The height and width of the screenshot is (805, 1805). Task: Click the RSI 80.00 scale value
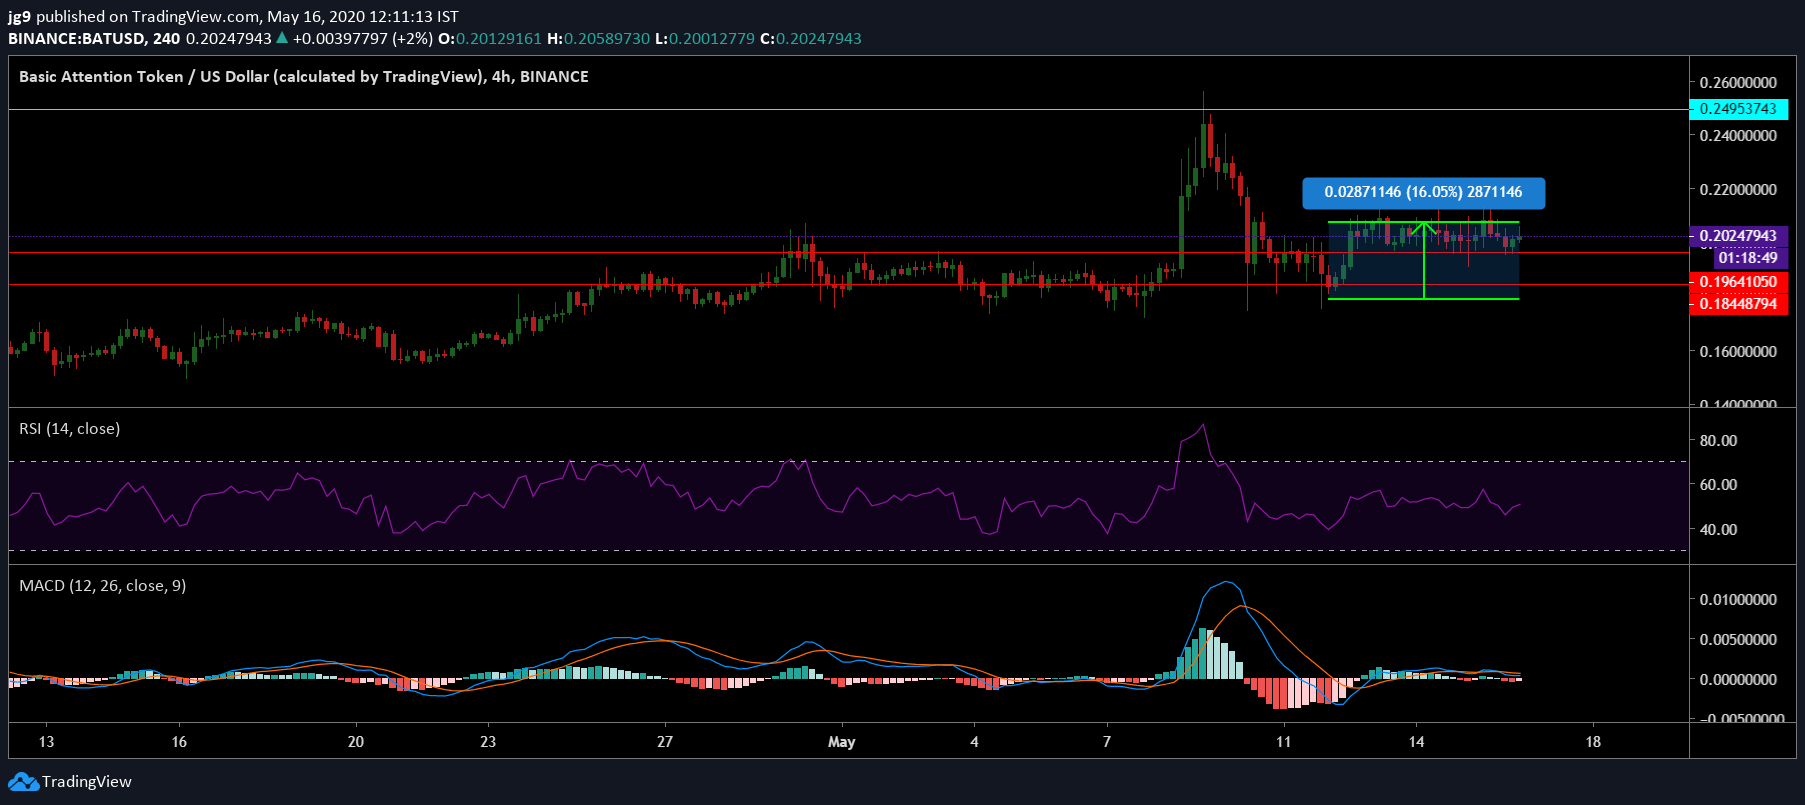tap(1718, 440)
